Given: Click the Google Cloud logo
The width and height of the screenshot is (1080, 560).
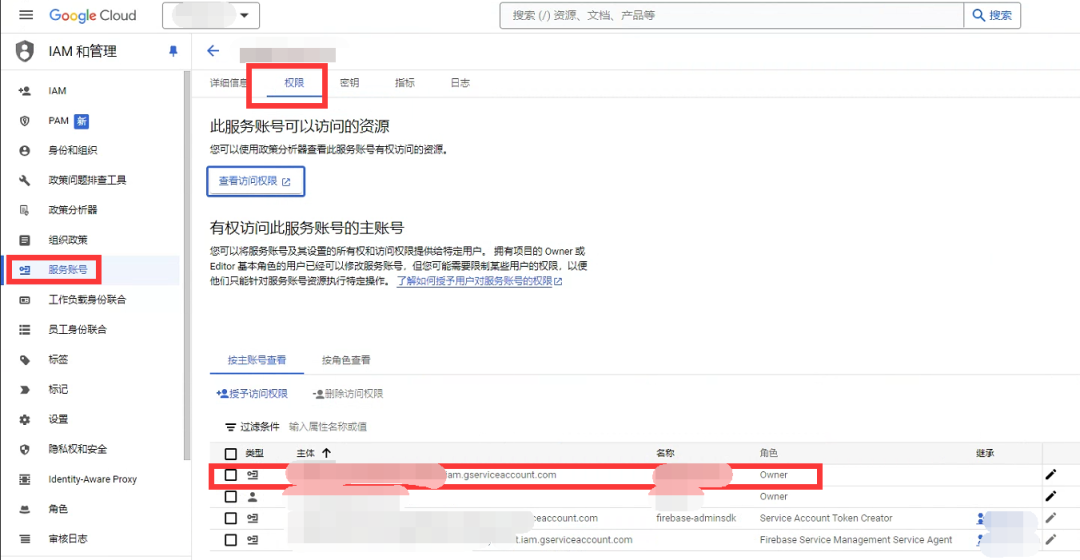Looking at the screenshot, I should click(92, 15).
